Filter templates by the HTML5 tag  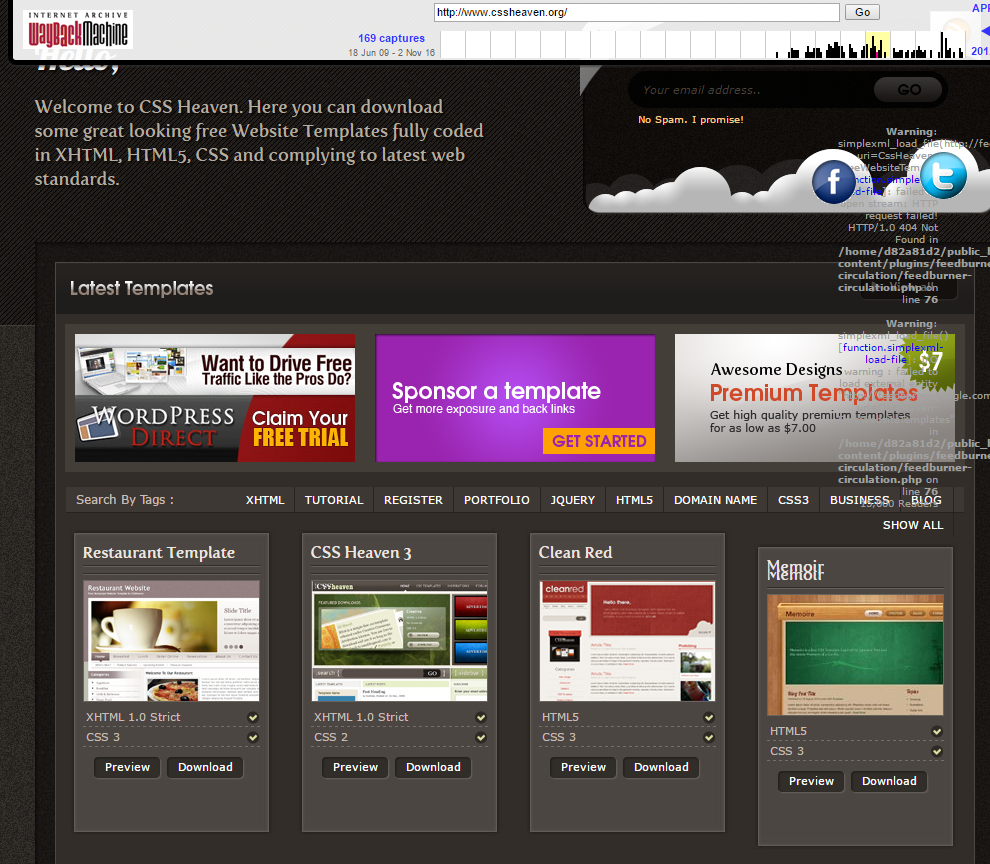[x=635, y=500]
